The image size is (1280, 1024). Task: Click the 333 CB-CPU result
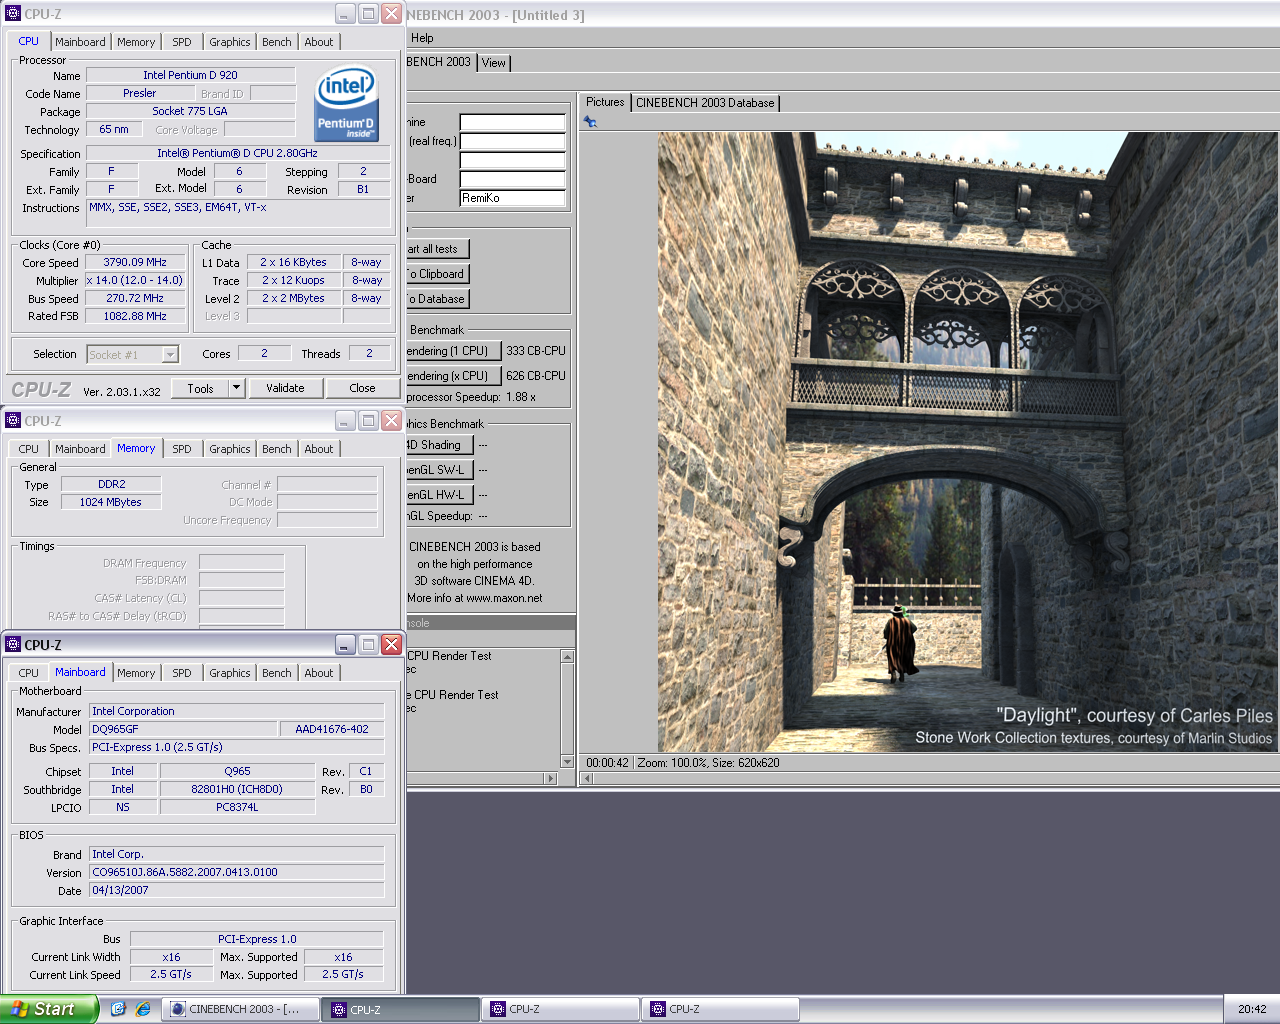(536, 351)
